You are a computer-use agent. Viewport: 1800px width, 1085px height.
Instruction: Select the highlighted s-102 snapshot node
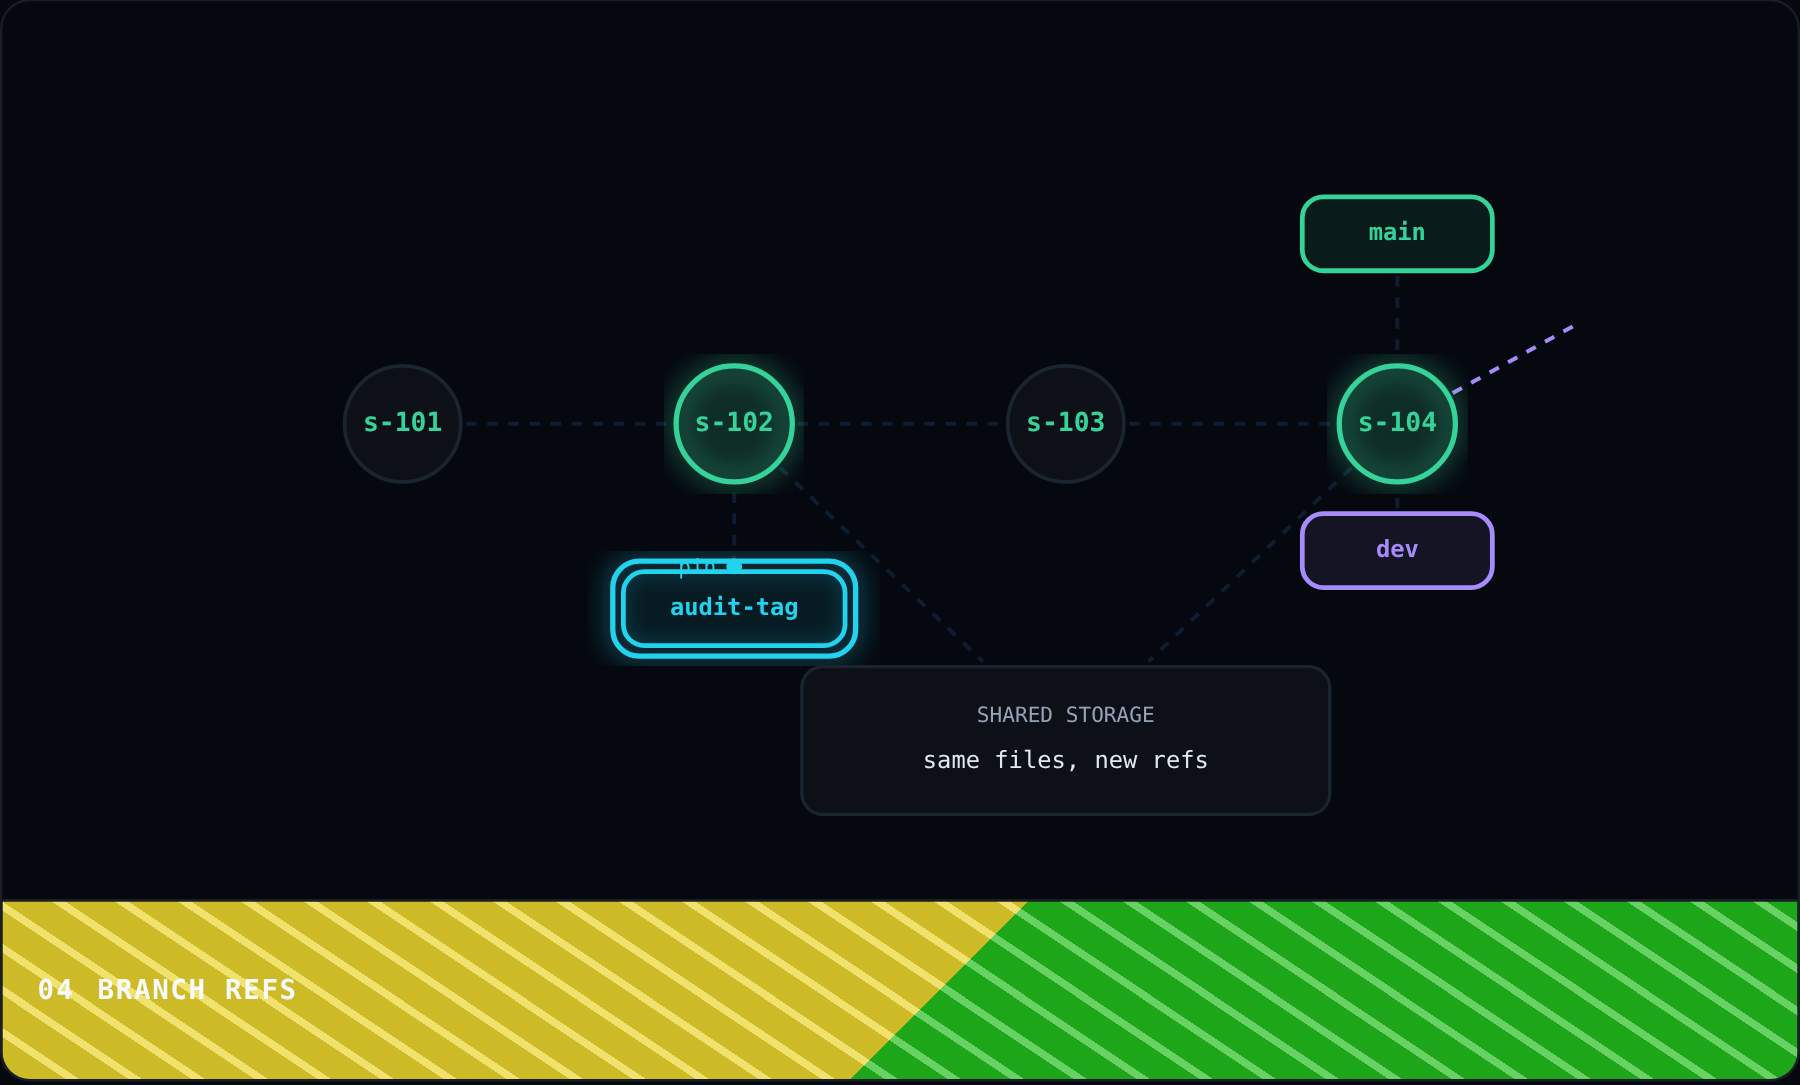coord(734,424)
